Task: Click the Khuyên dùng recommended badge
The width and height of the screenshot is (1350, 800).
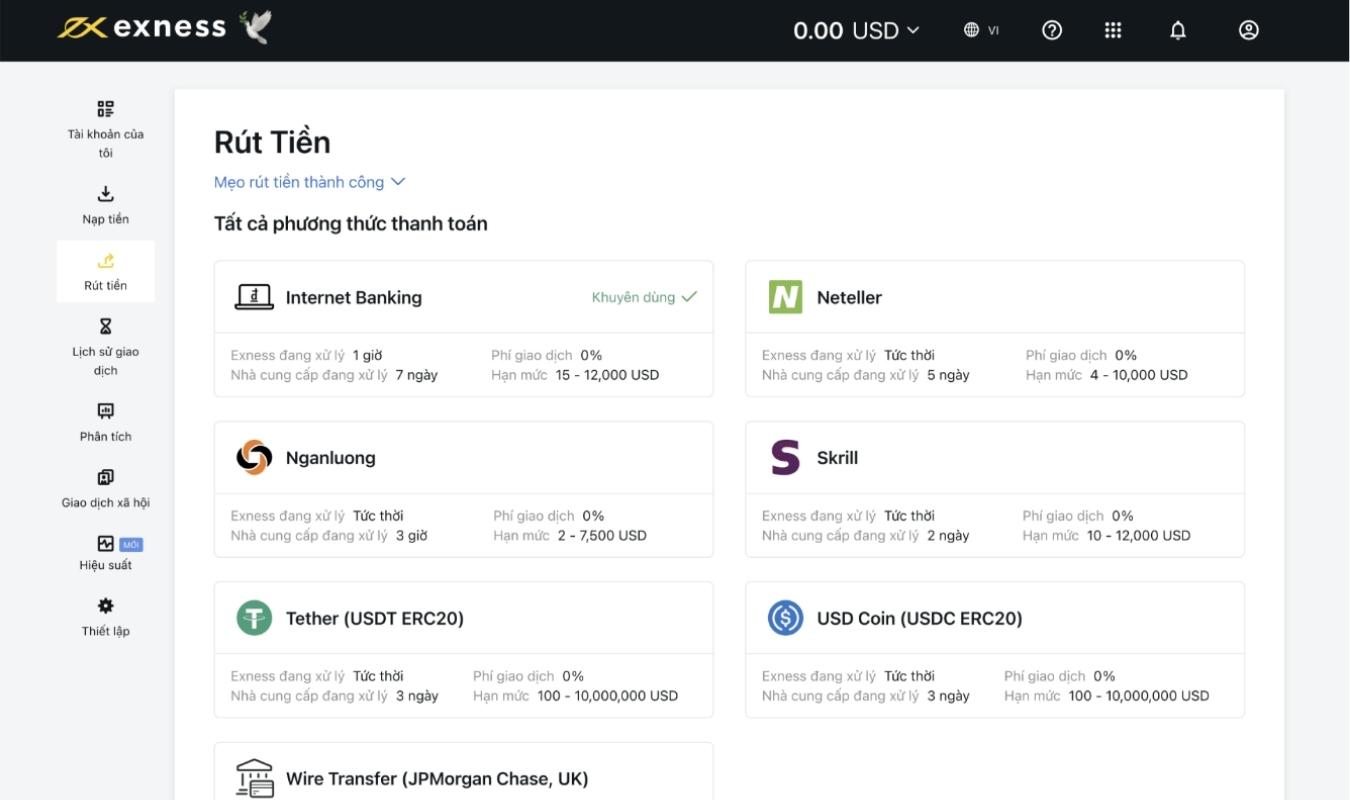Action: pos(644,297)
